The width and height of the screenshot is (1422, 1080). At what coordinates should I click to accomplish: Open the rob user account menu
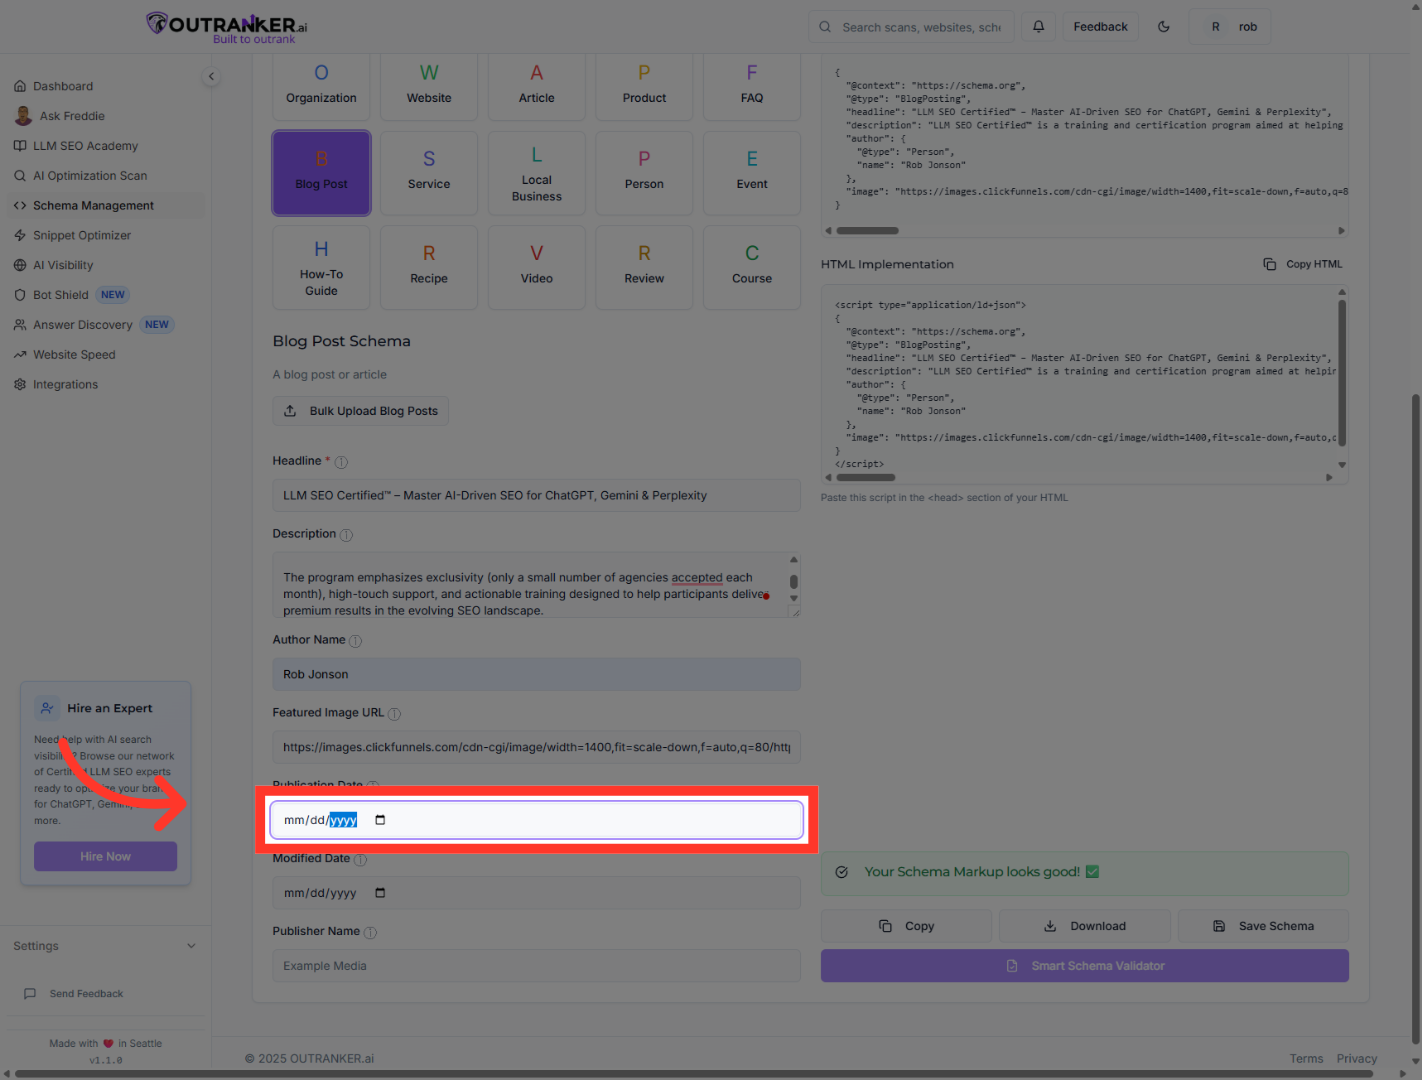click(1230, 27)
